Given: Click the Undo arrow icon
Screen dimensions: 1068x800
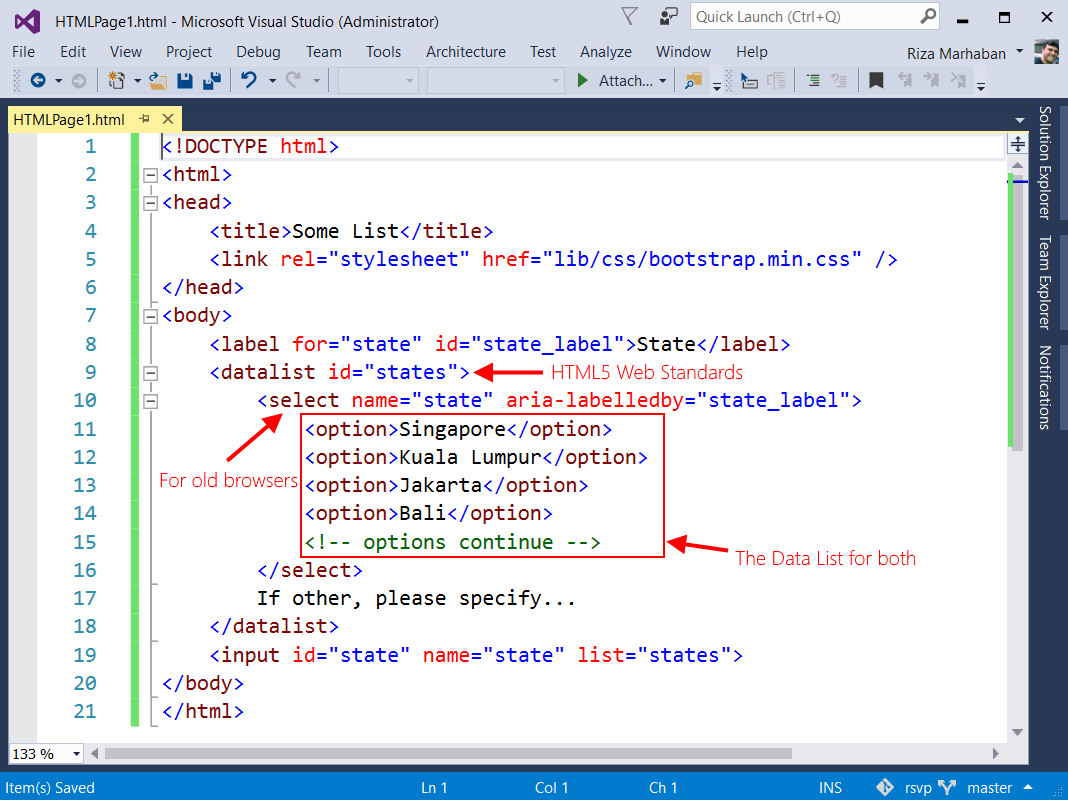Looking at the screenshot, I should click(249, 81).
